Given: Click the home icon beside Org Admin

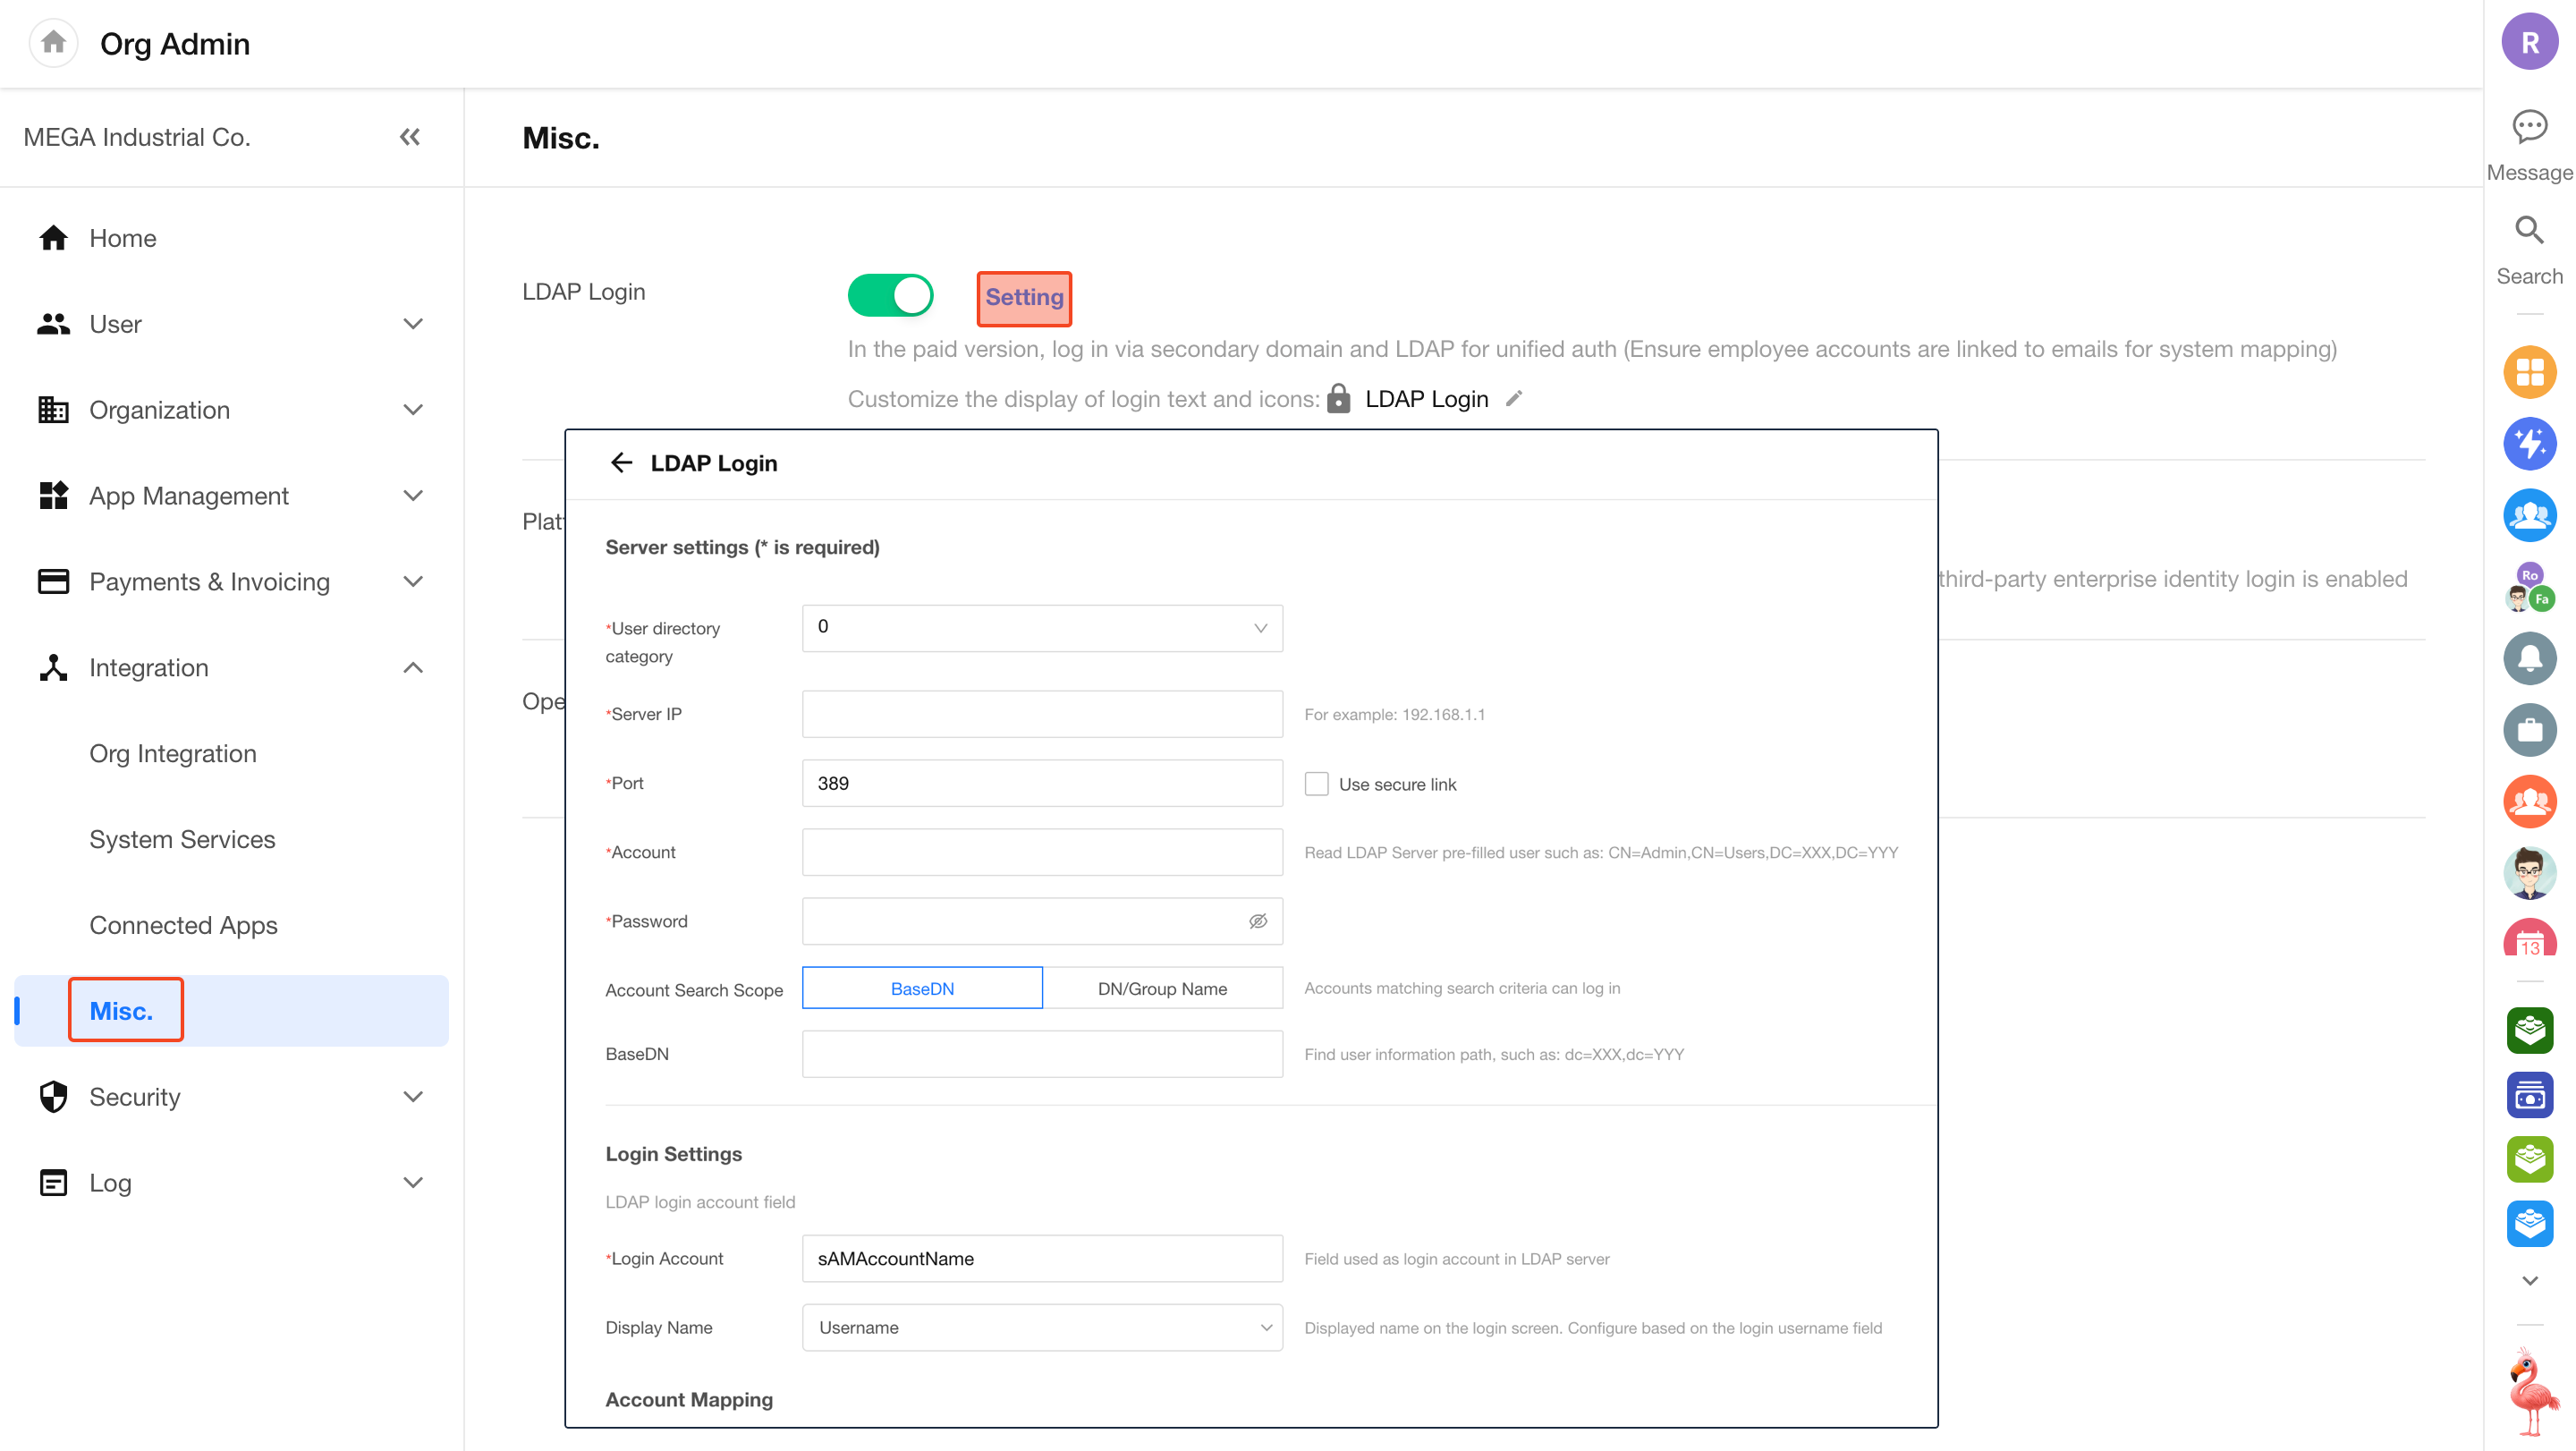Looking at the screenshot, I should click(x=54, y=43).
